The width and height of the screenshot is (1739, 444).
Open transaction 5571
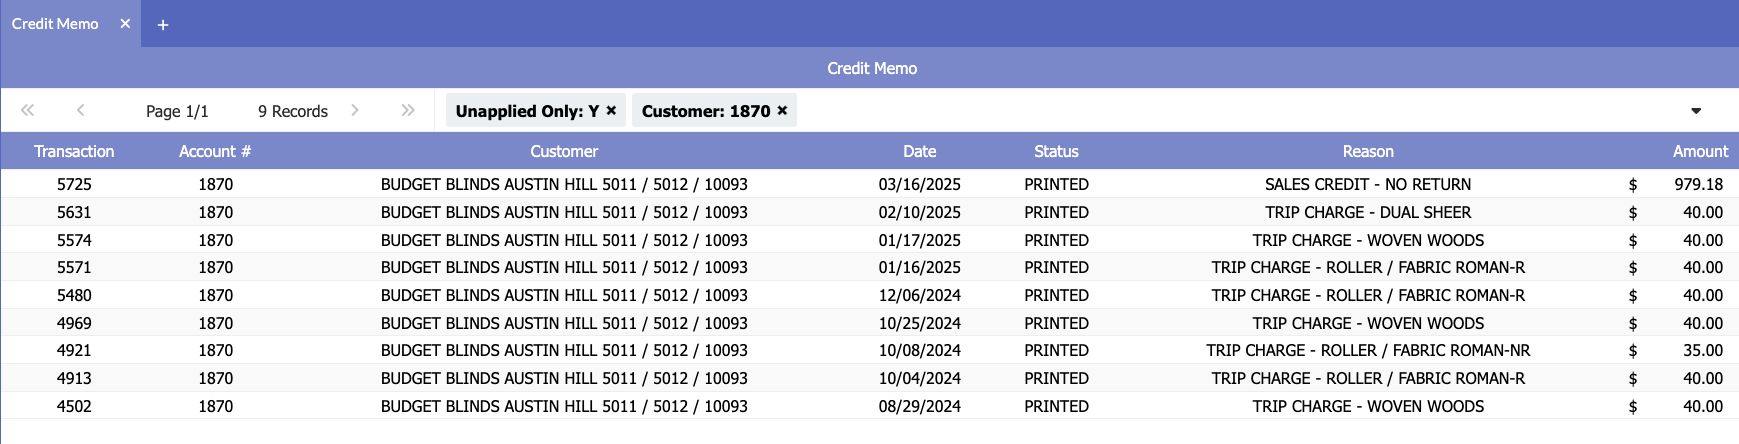click(x=74, y=267)
